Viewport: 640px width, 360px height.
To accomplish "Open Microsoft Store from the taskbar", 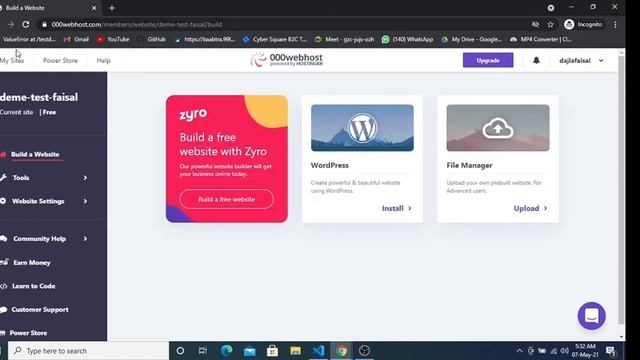I will [272, 351].
